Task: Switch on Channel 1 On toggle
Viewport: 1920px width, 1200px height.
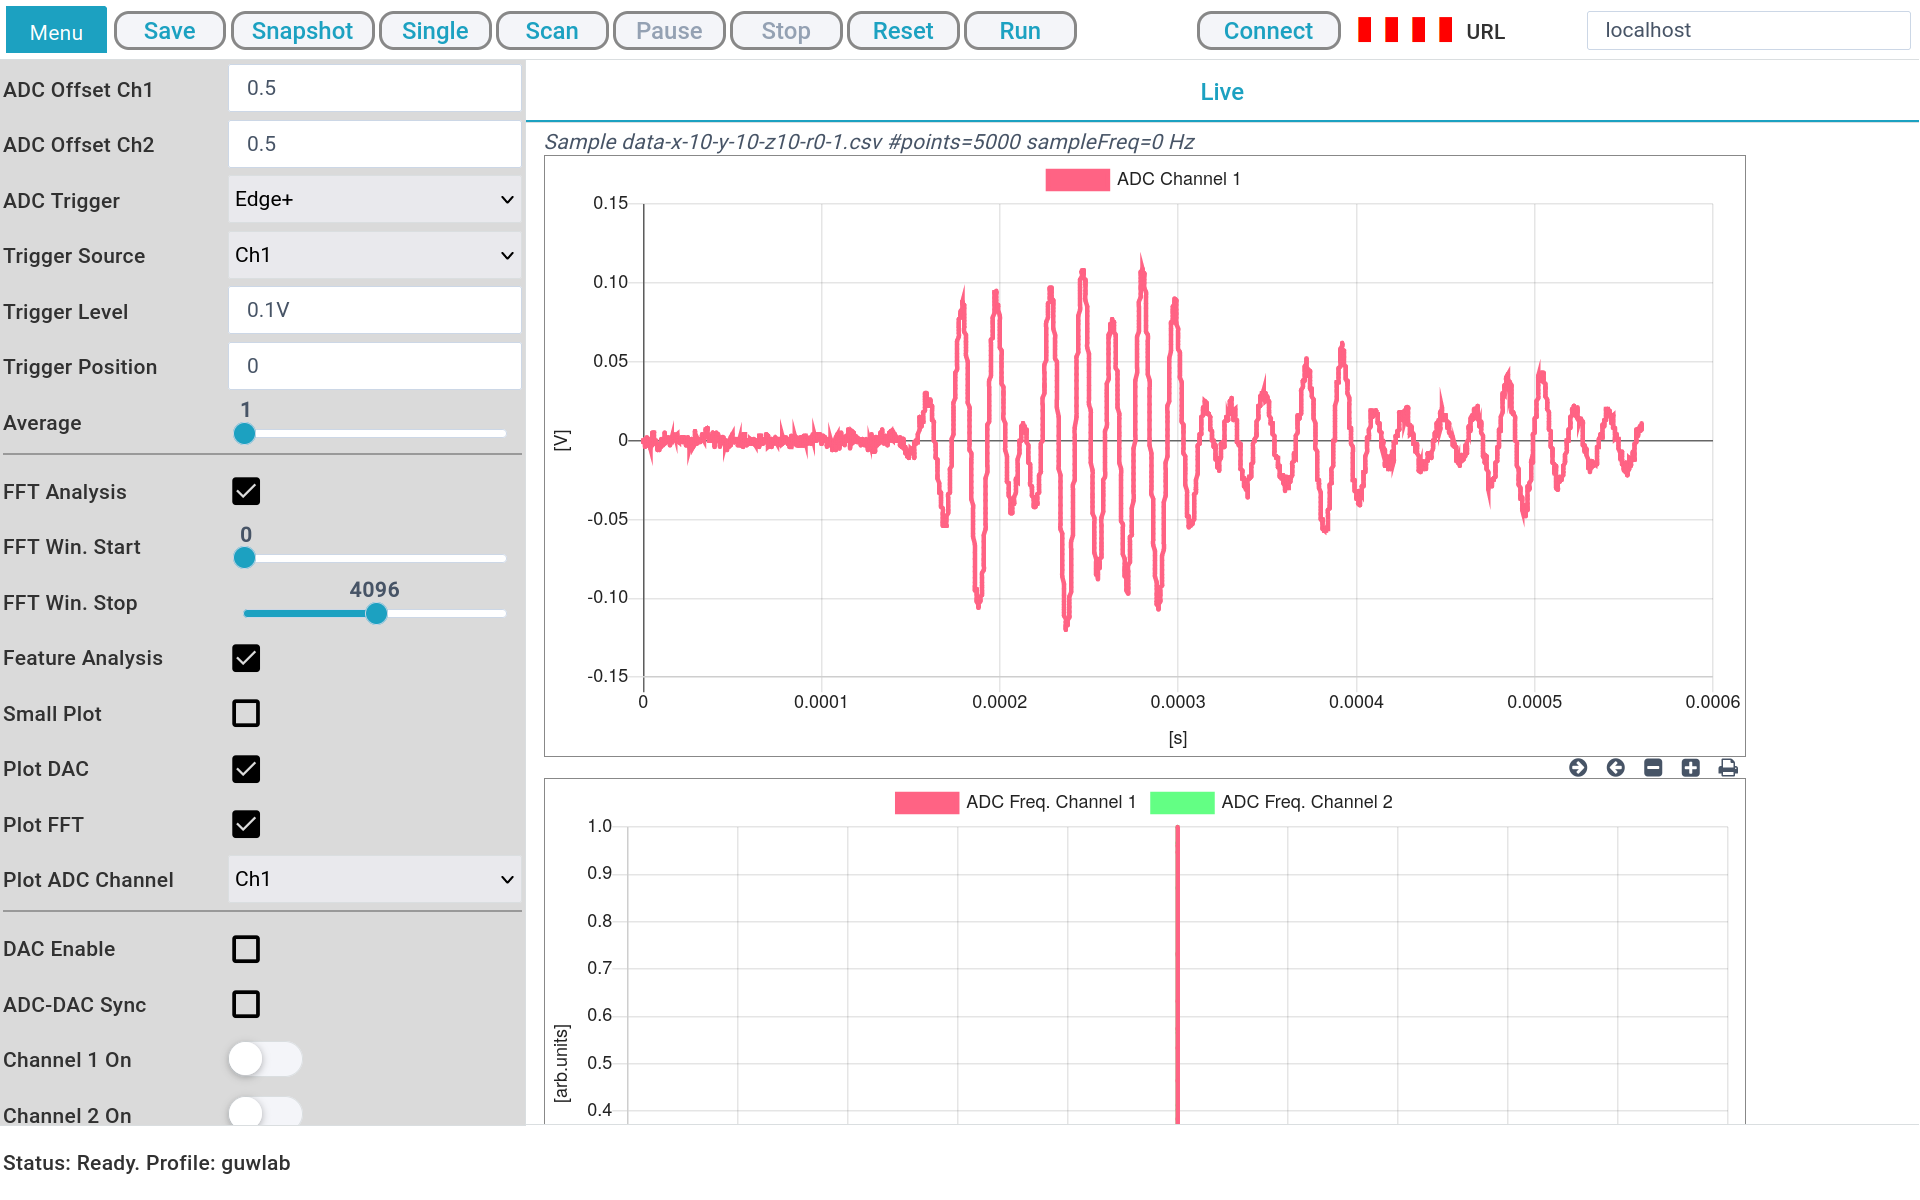Action: 265,1059
